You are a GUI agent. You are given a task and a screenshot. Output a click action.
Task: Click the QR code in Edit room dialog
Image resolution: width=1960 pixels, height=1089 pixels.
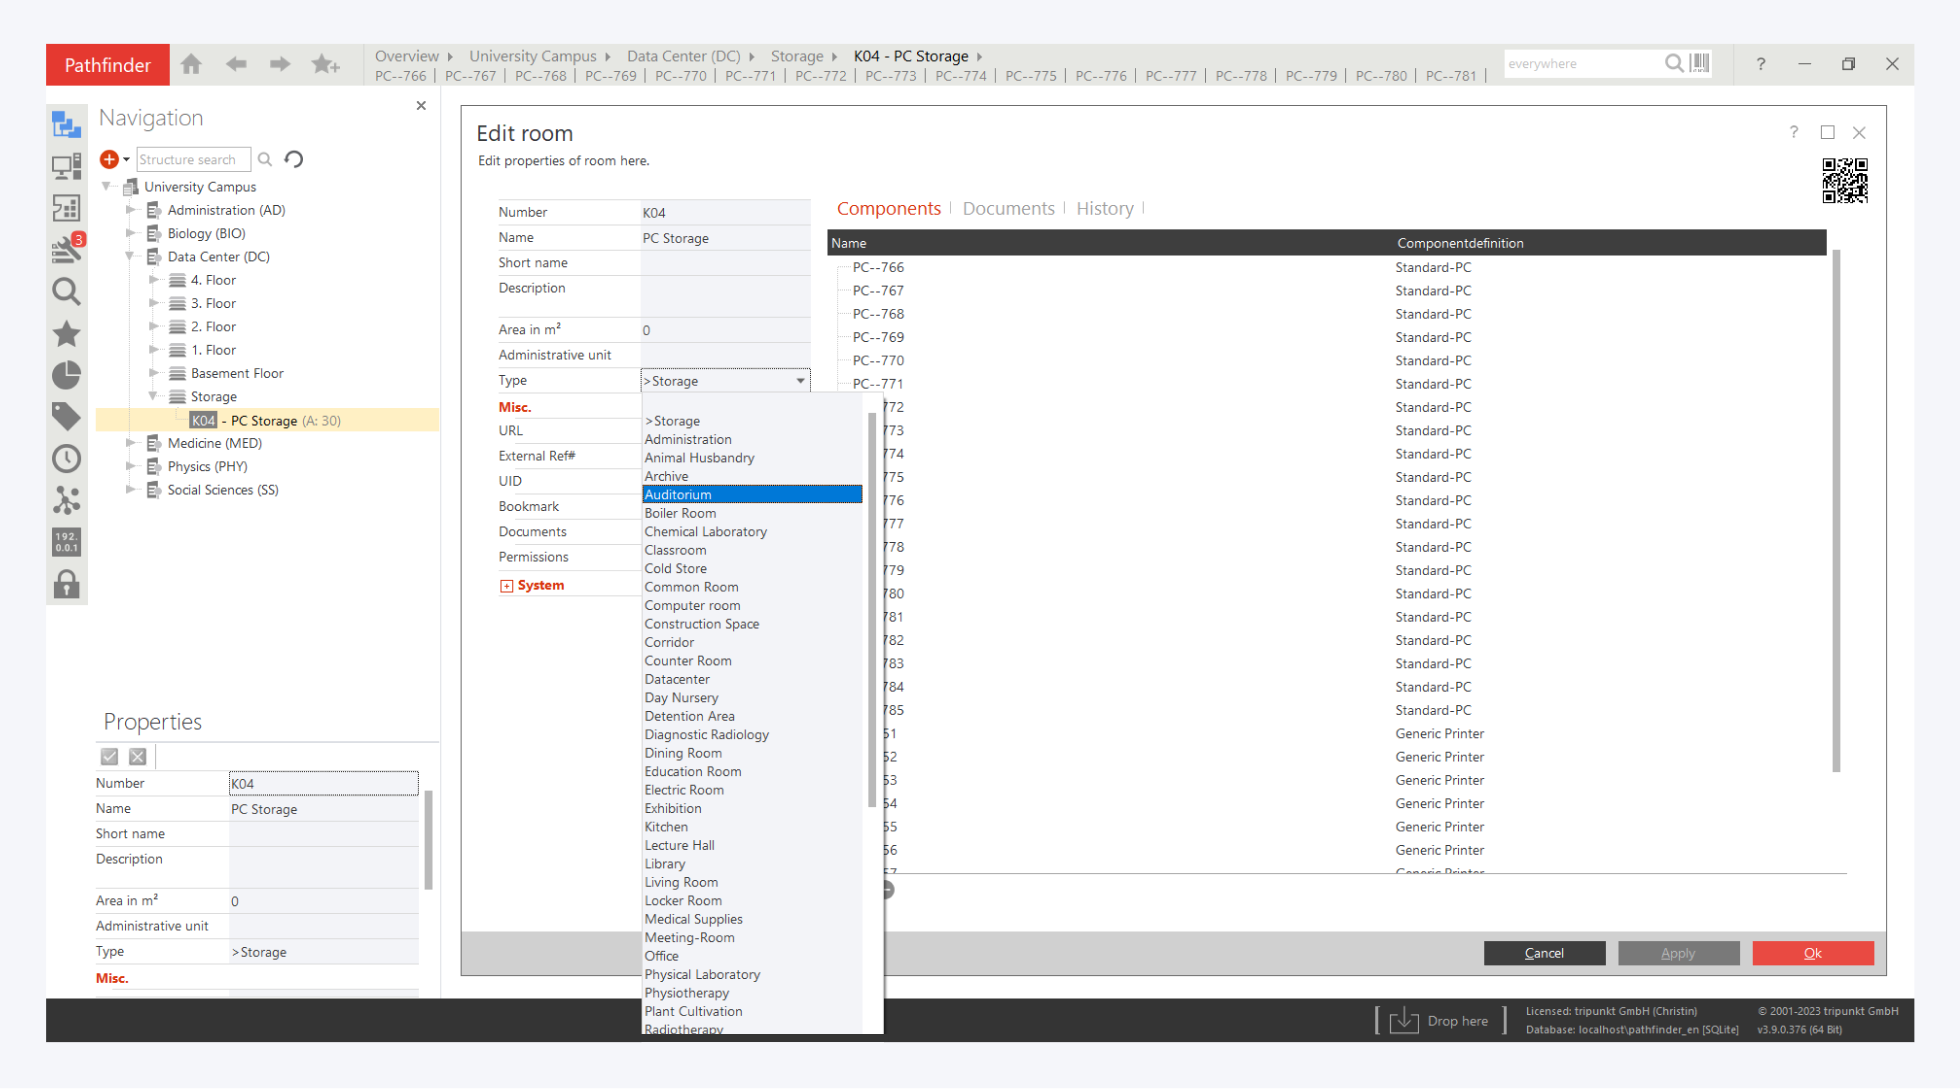(x=1844, y=181)
